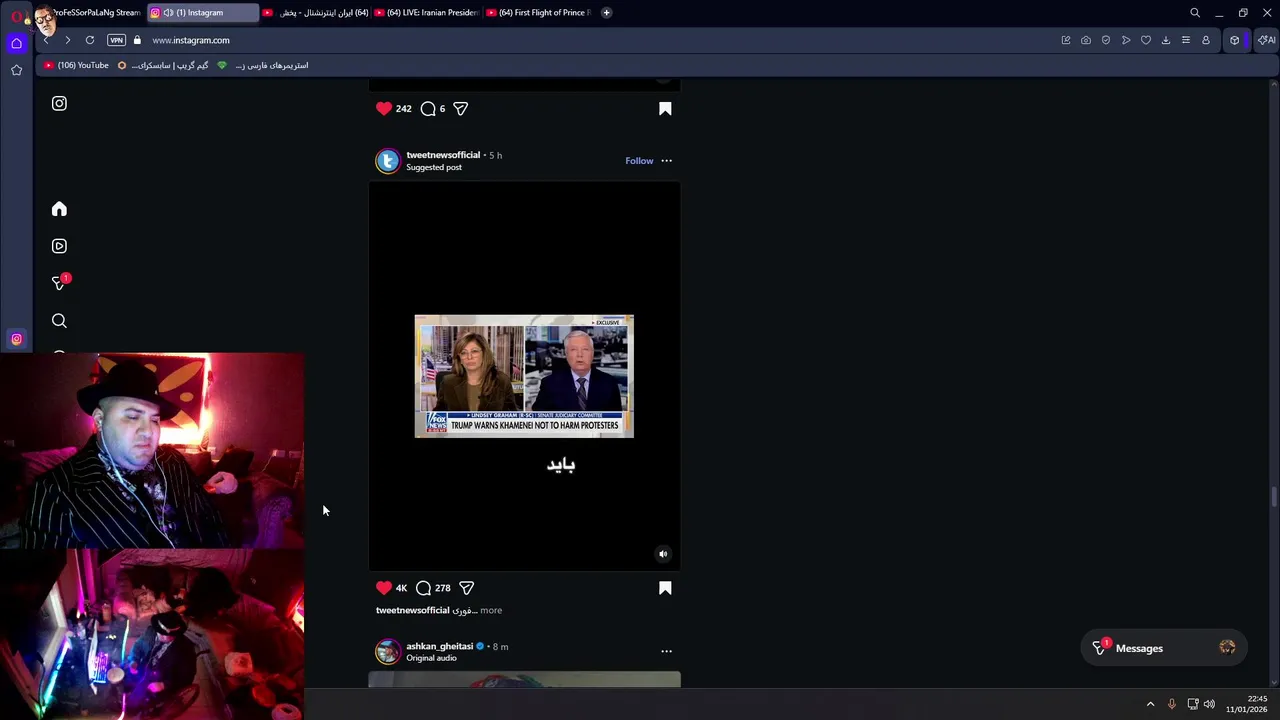Share the tweetnewsofficial post
The width and height of the screenshot is (1280, 720).
[466, 588]
